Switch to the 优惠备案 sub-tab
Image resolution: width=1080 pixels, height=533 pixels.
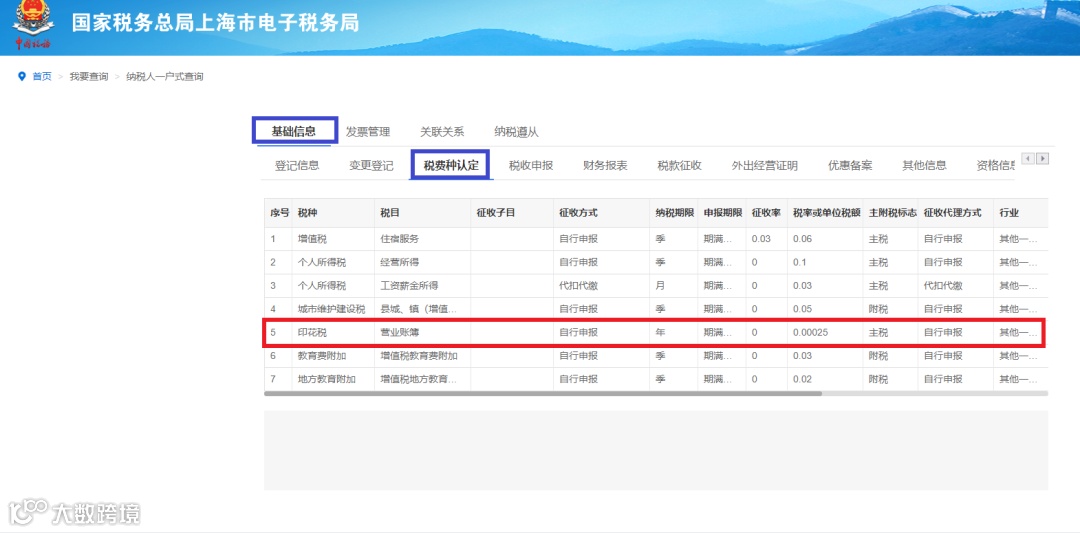point(850,165)
